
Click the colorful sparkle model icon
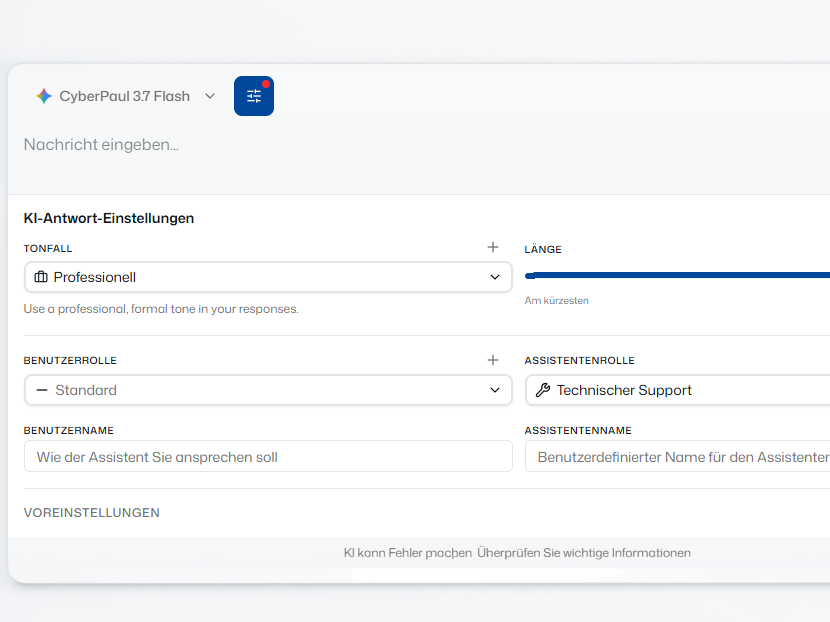(44, 96)
